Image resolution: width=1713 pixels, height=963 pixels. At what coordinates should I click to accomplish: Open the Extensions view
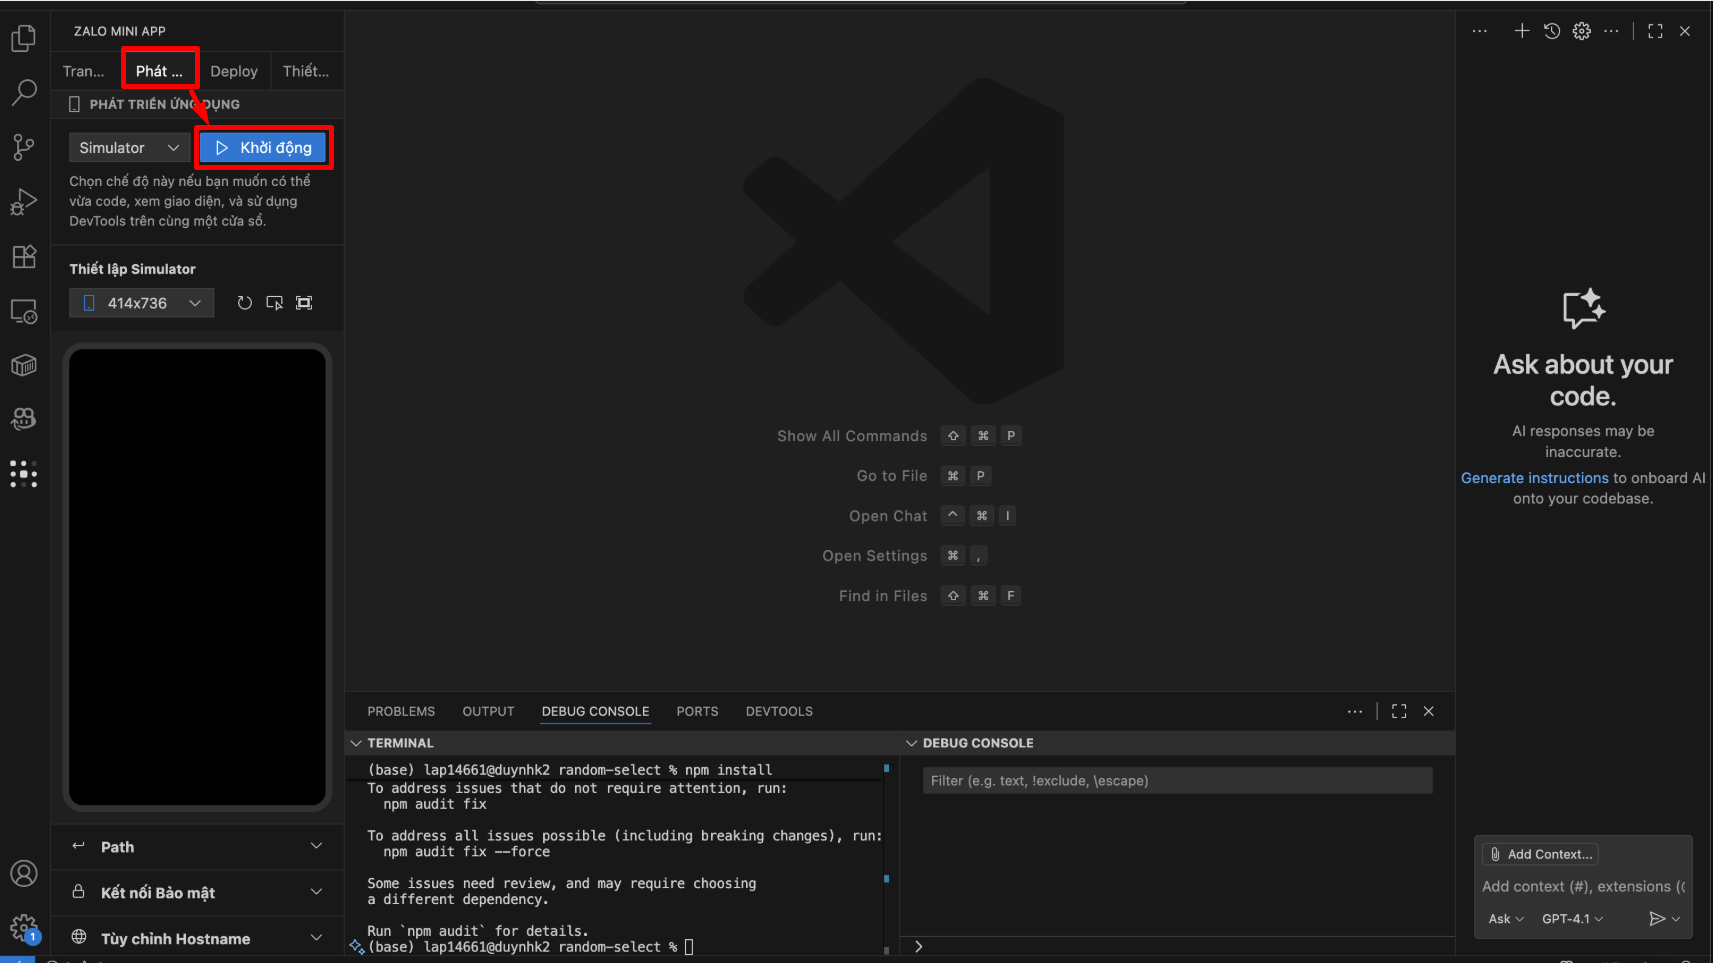click(x=23, y=257)
